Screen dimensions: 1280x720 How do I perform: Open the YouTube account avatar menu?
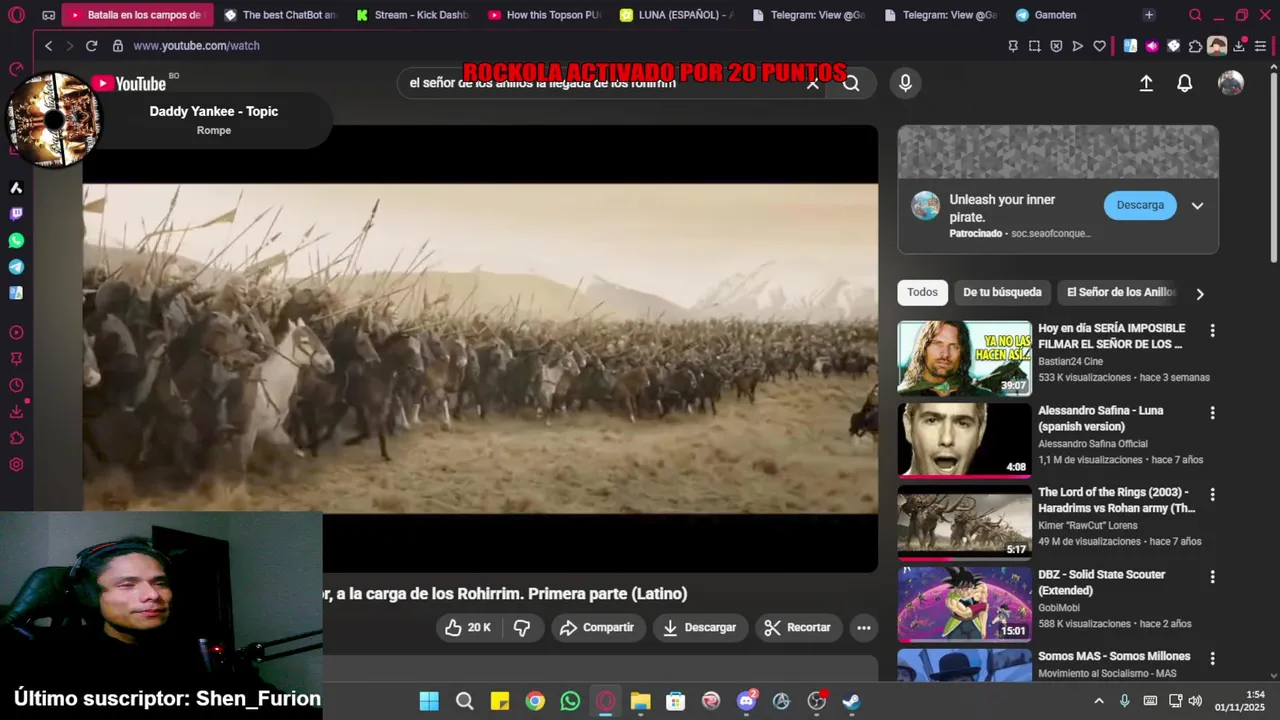click(1231, 83)
